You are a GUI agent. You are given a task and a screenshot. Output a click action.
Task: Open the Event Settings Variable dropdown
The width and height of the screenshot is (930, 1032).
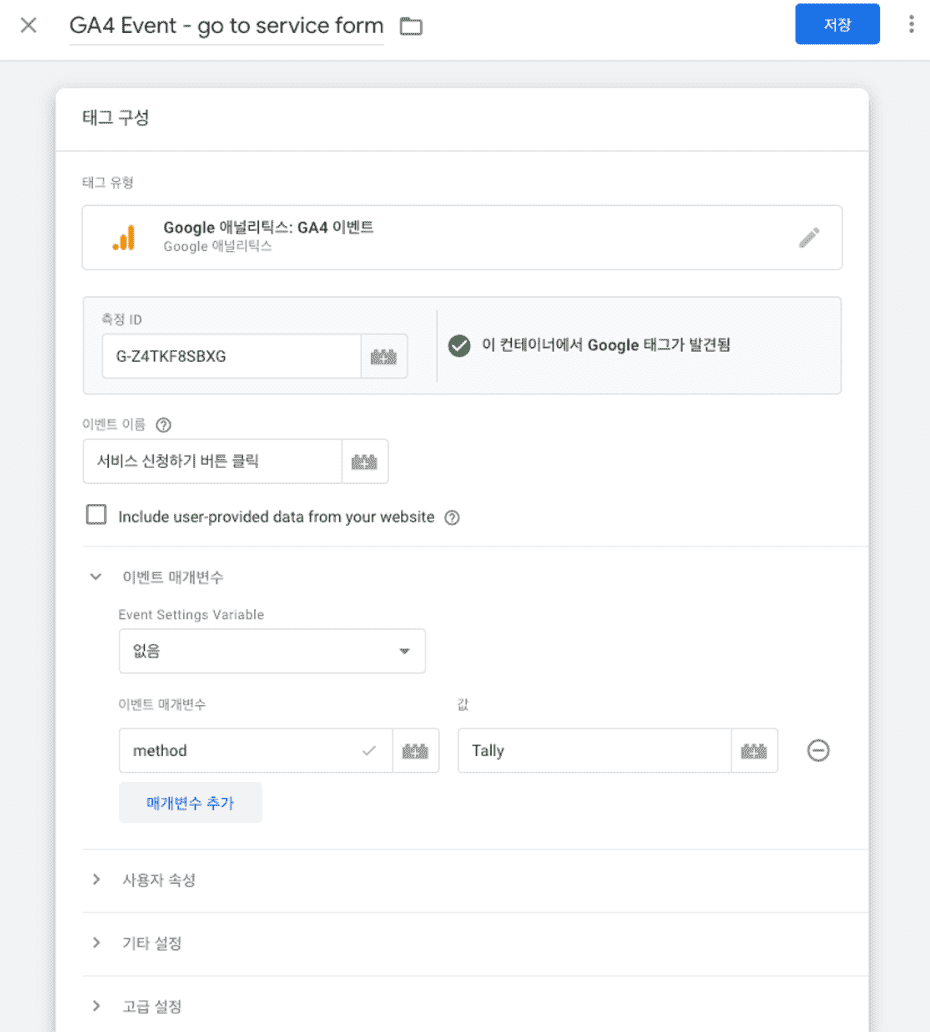(x=272, y=651)
